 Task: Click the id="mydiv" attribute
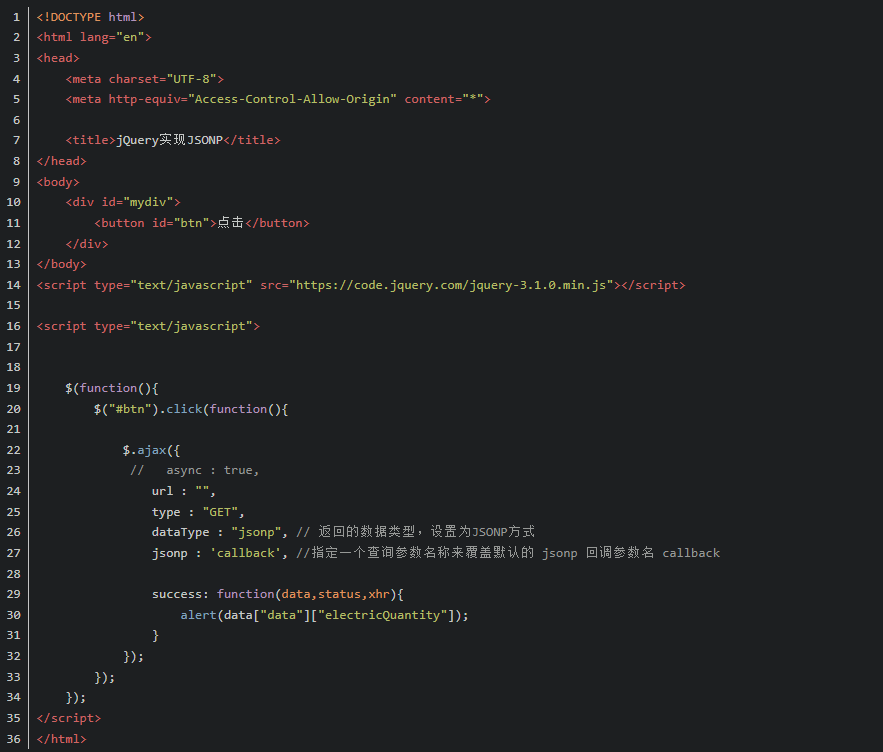[137, 202]
